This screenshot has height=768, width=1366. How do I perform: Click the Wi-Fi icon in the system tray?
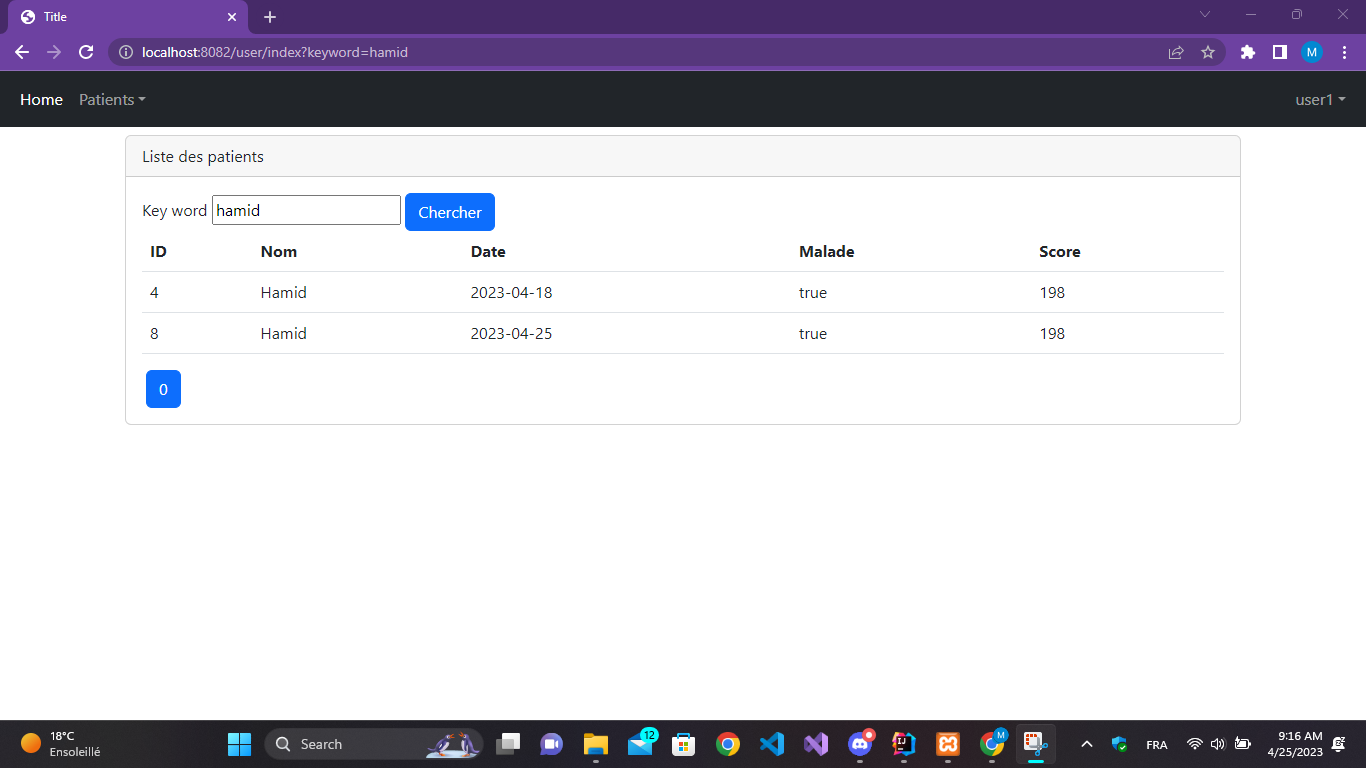click(x=1194, y=744)
